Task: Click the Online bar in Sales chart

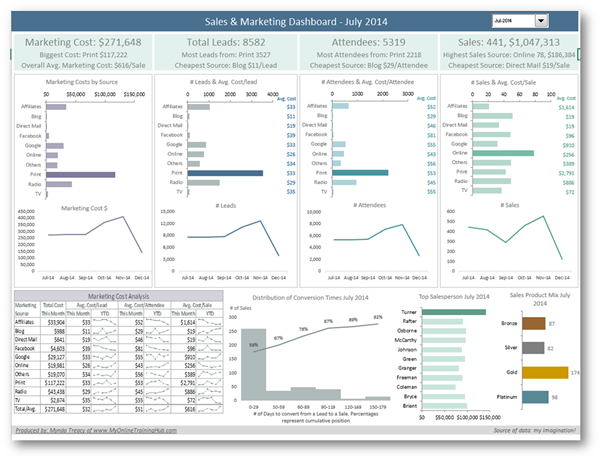Action: (503, 153)
